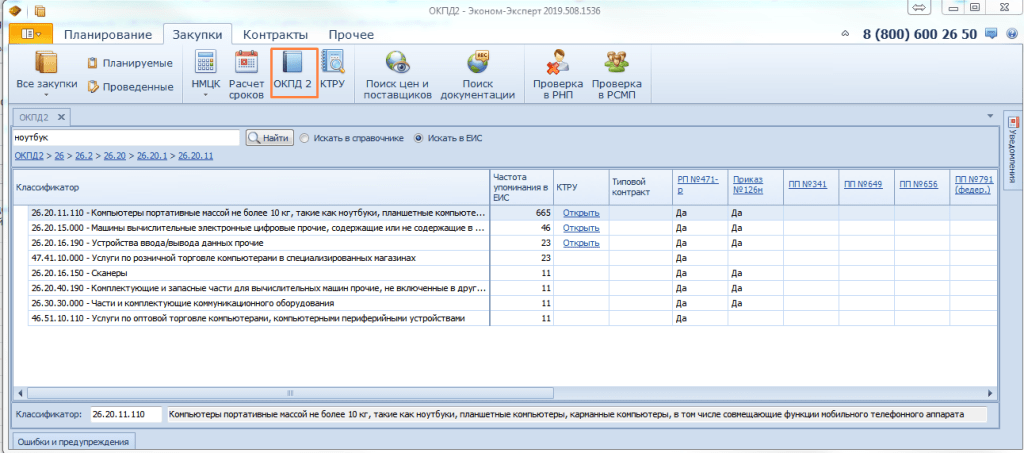Open the КТРУ catalog tool
Screen dimensions: 1024x453
click(333, 69)
